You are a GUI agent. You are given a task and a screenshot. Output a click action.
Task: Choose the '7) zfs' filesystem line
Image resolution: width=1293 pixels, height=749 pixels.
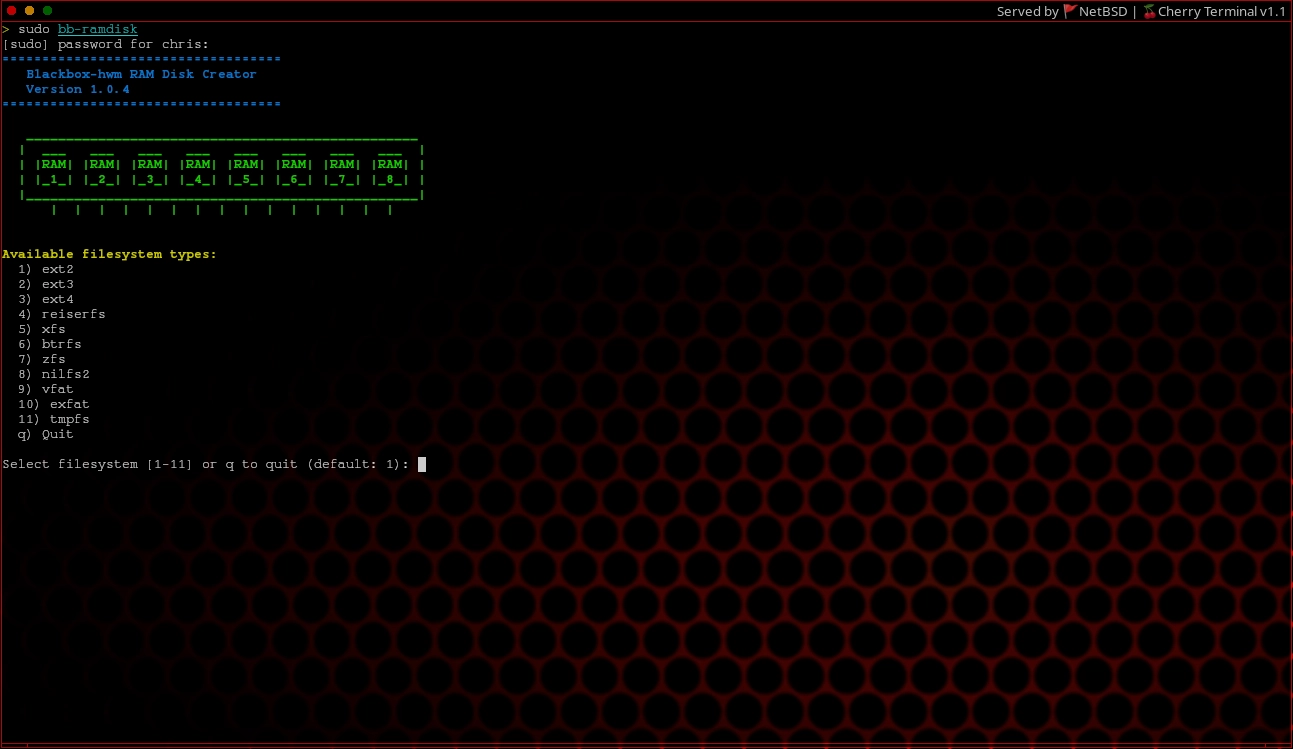coord(42,359)
